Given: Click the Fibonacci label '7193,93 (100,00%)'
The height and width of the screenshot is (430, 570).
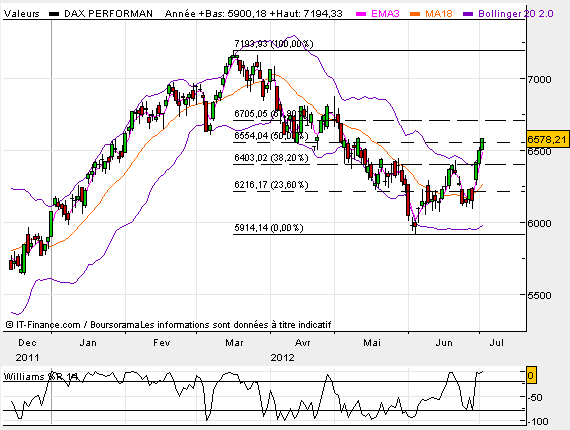Looking at the screenshot, I should [x=273, y=44].
